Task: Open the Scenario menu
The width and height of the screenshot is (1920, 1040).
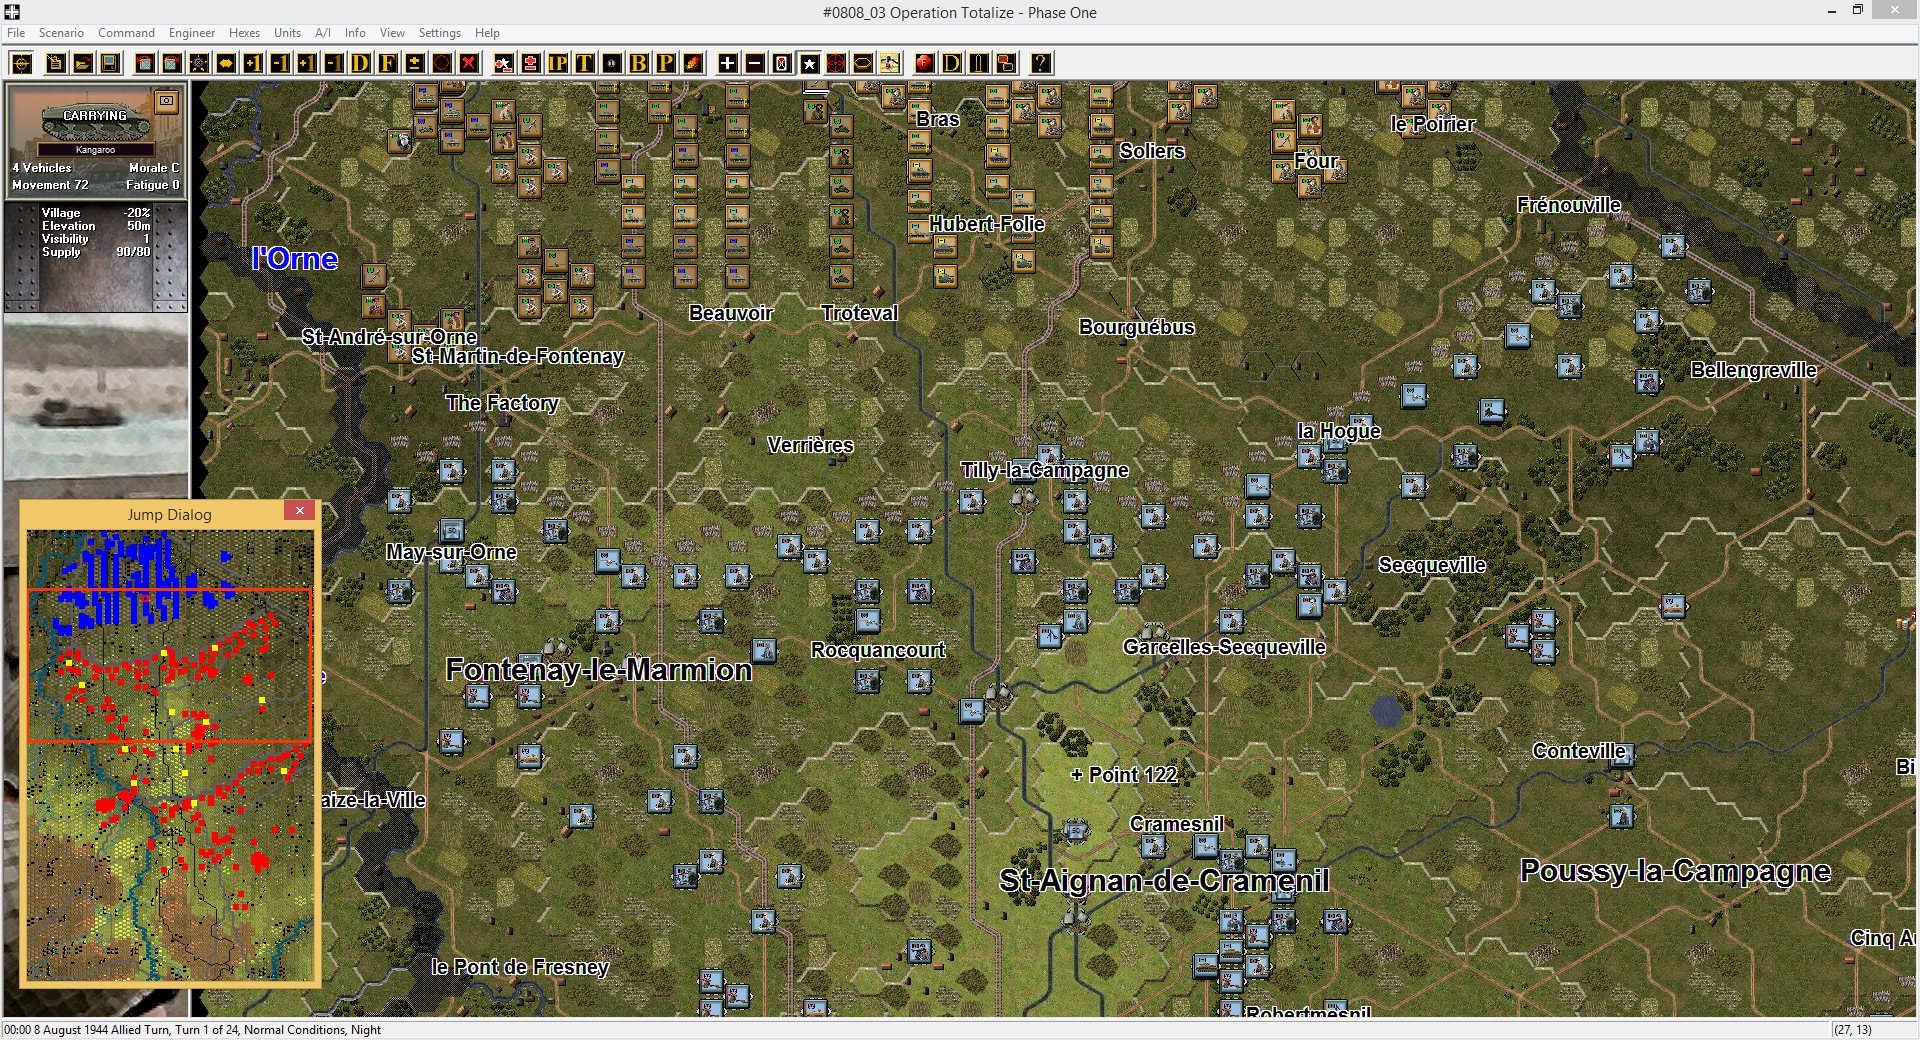Action: [61, 33]
